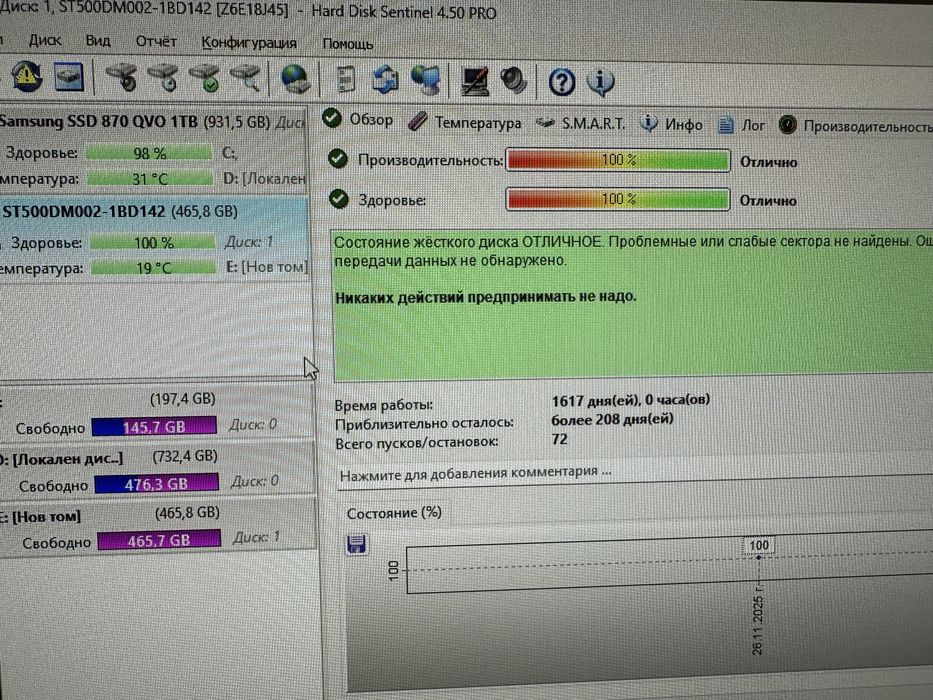933x700 pixels.
Task: Click the blue-framed hard disk toolbar icon
Action: pos(69,76)
